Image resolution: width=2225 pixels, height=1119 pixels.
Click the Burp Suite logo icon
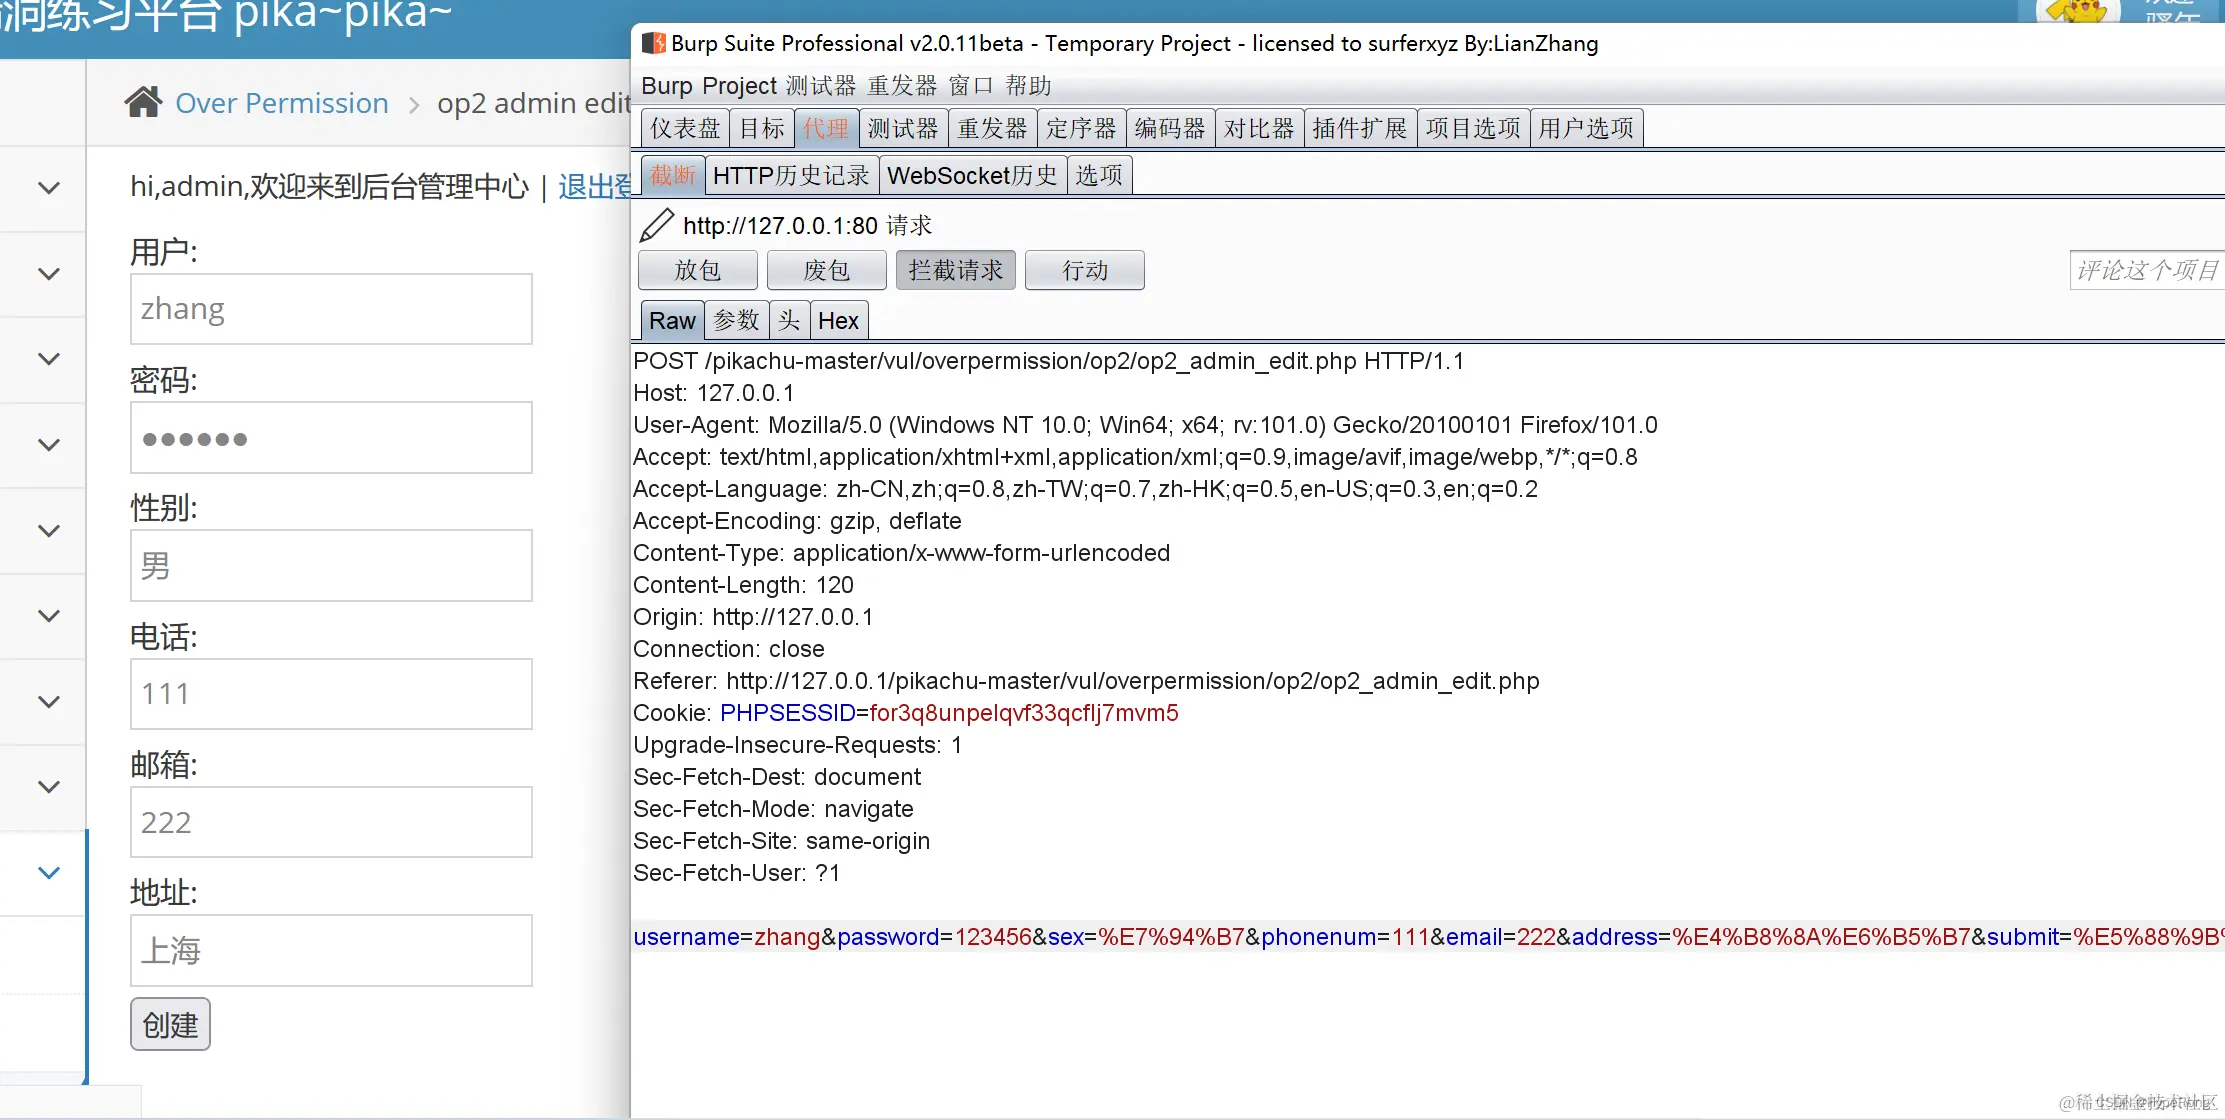click(x=653, y=44)
